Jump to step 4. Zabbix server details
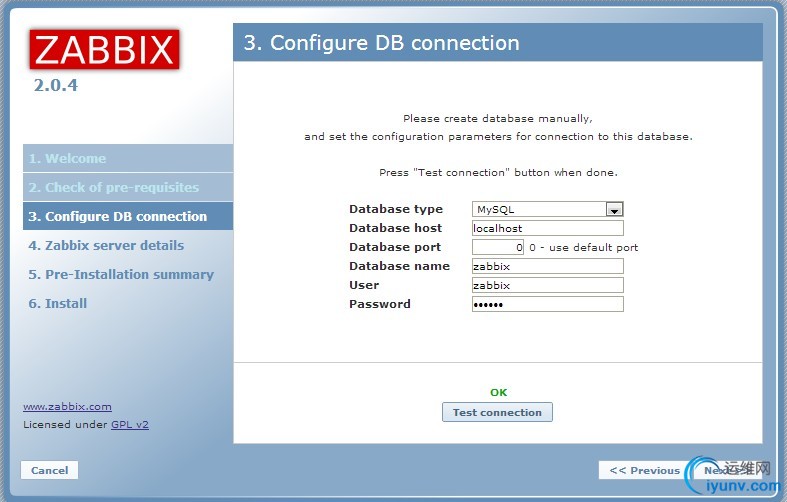This screenshot has width=787, height=502. (106, 245)
